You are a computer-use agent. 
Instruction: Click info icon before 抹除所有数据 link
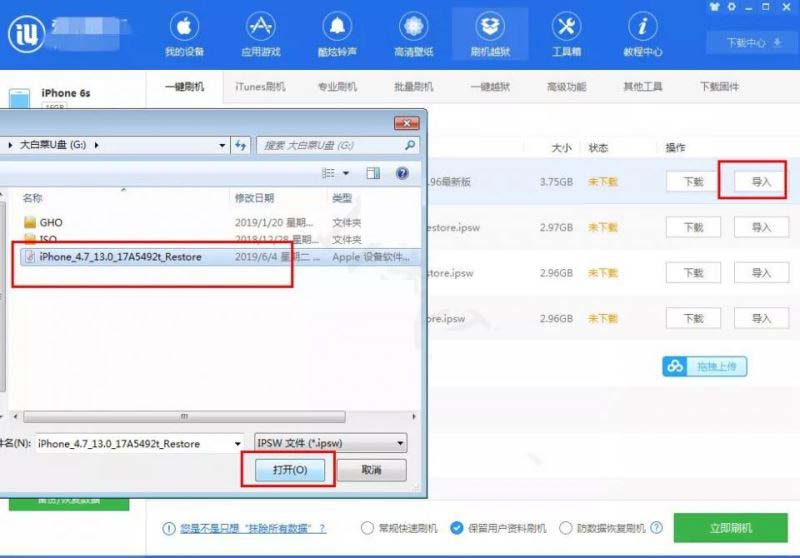coord(168,528)
